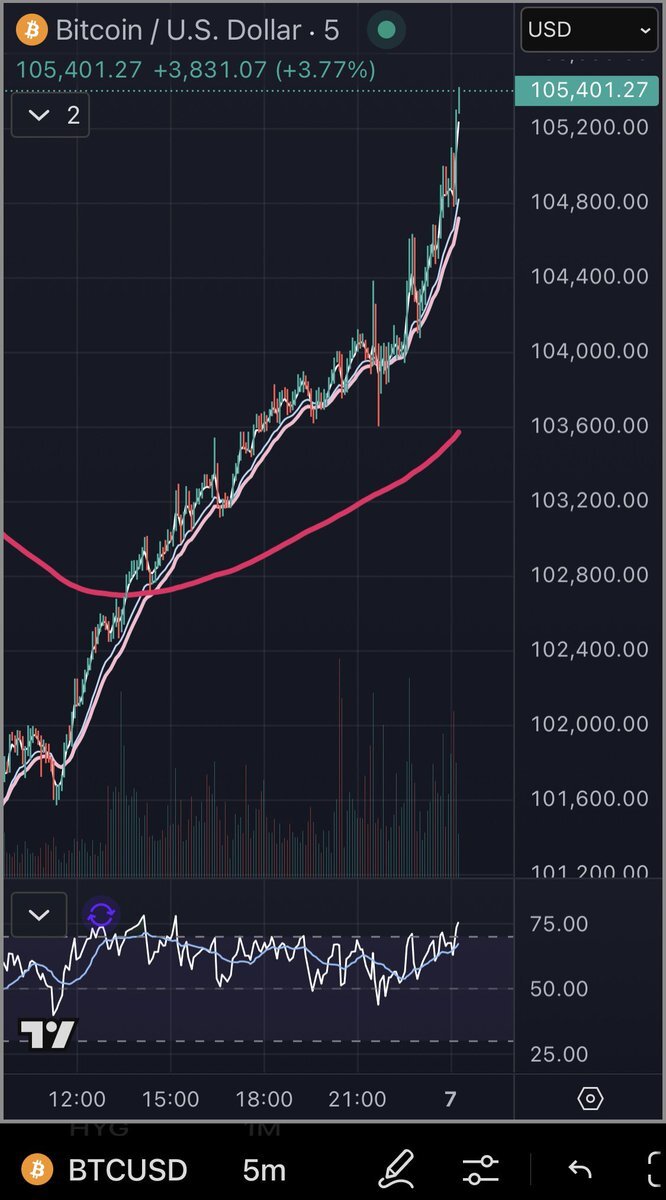Click the 18:00 time axis marker
Image resolution: width=666 pixels, height=1200 pixels.
tap(264, 1099)
